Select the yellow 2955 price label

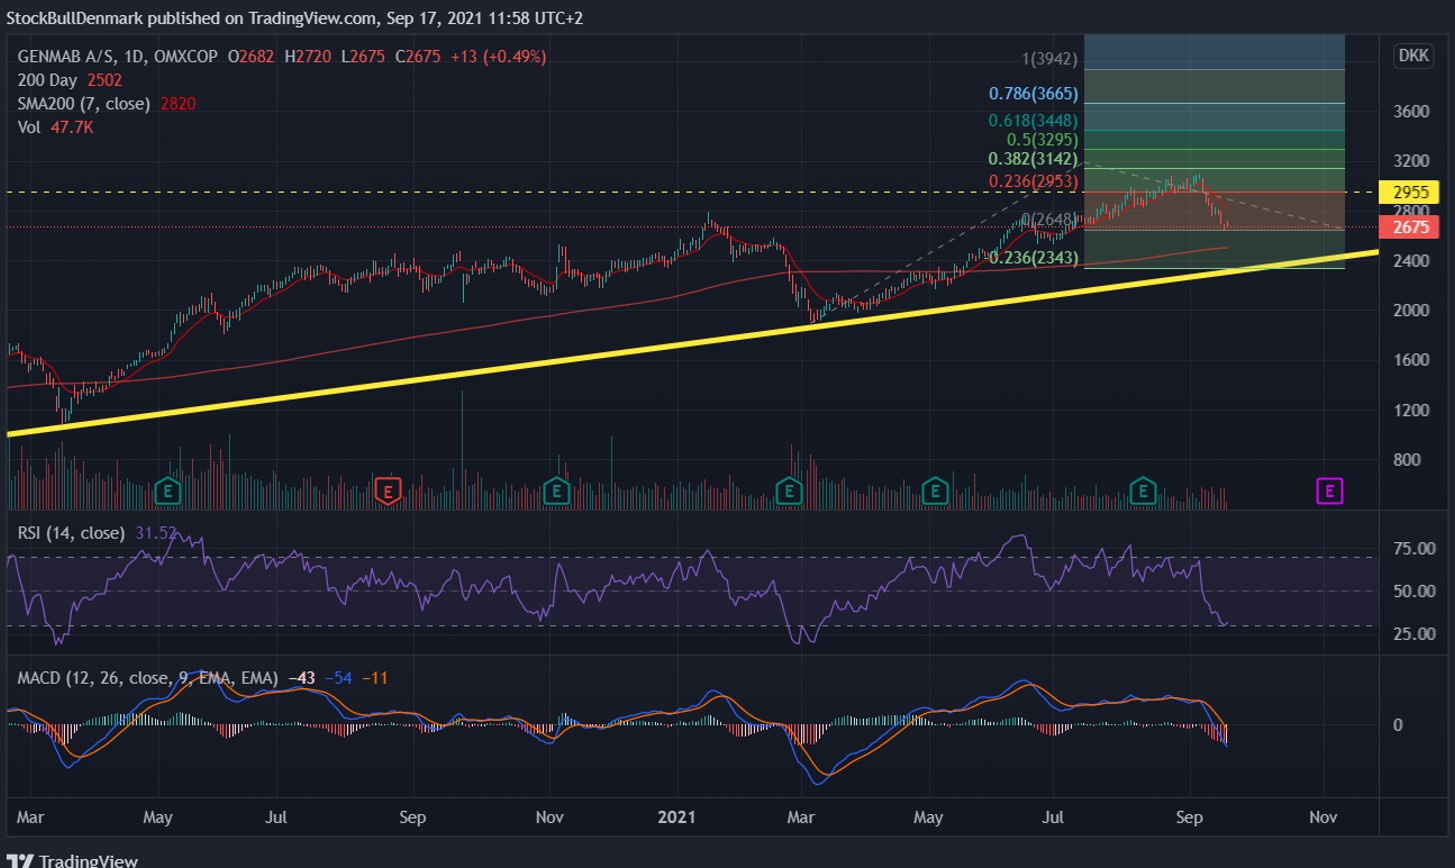[x=1410, y=192]
